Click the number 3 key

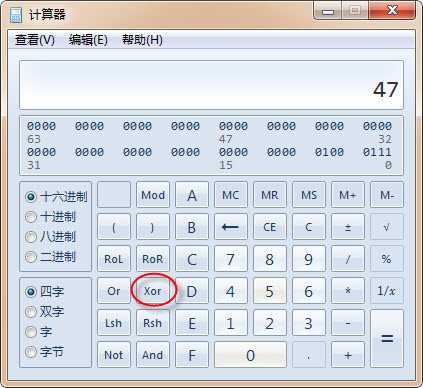pyautogui.click(x=309, y=323)
